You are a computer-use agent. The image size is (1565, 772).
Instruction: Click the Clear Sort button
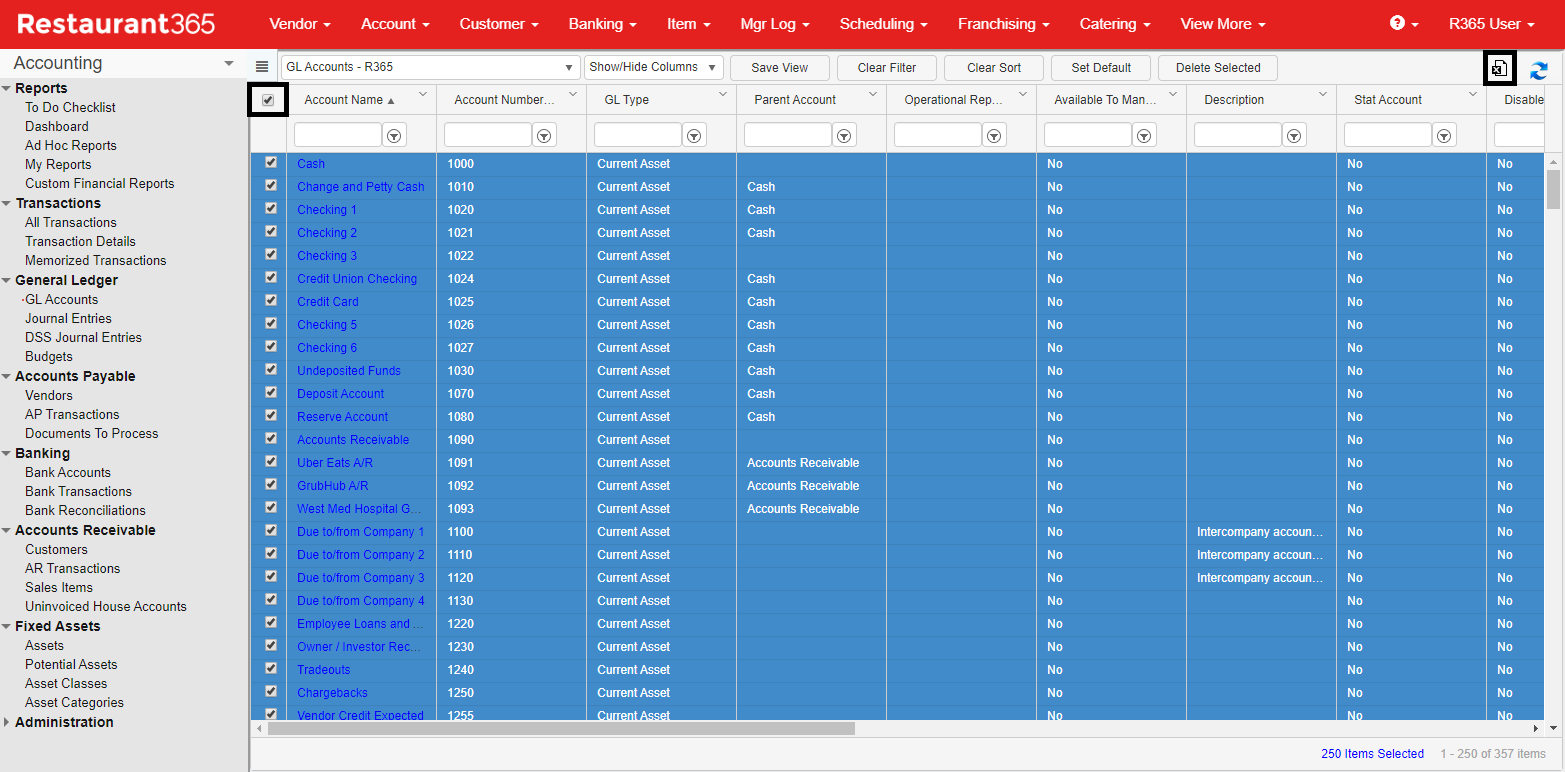994,68
